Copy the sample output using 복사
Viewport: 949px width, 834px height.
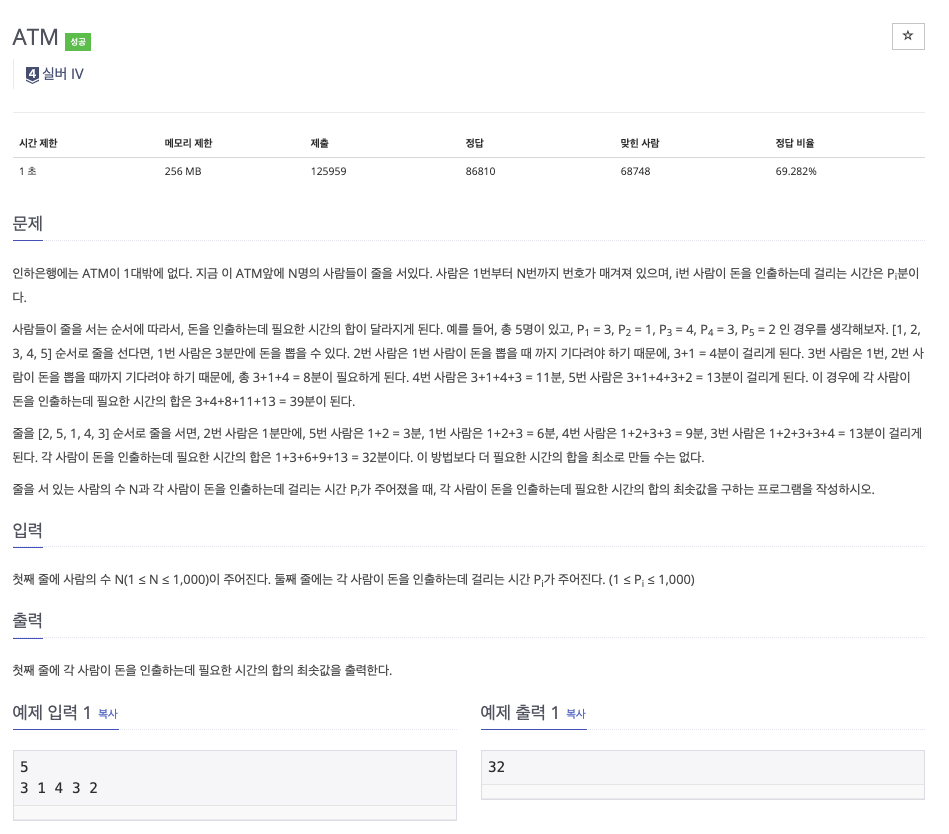(575, 714)
